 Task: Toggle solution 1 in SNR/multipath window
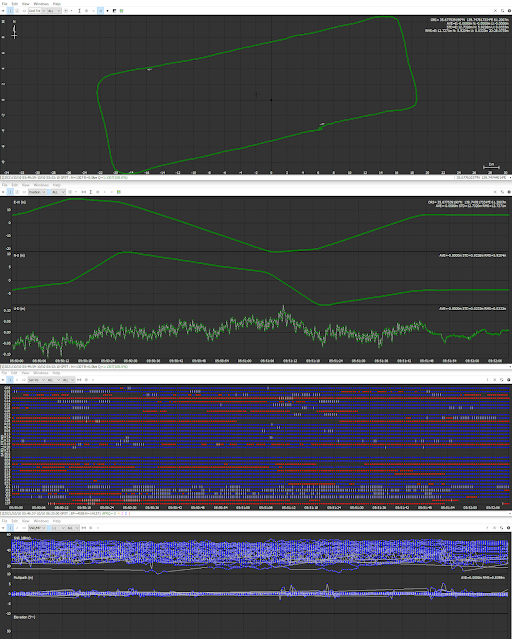[10, 528]
